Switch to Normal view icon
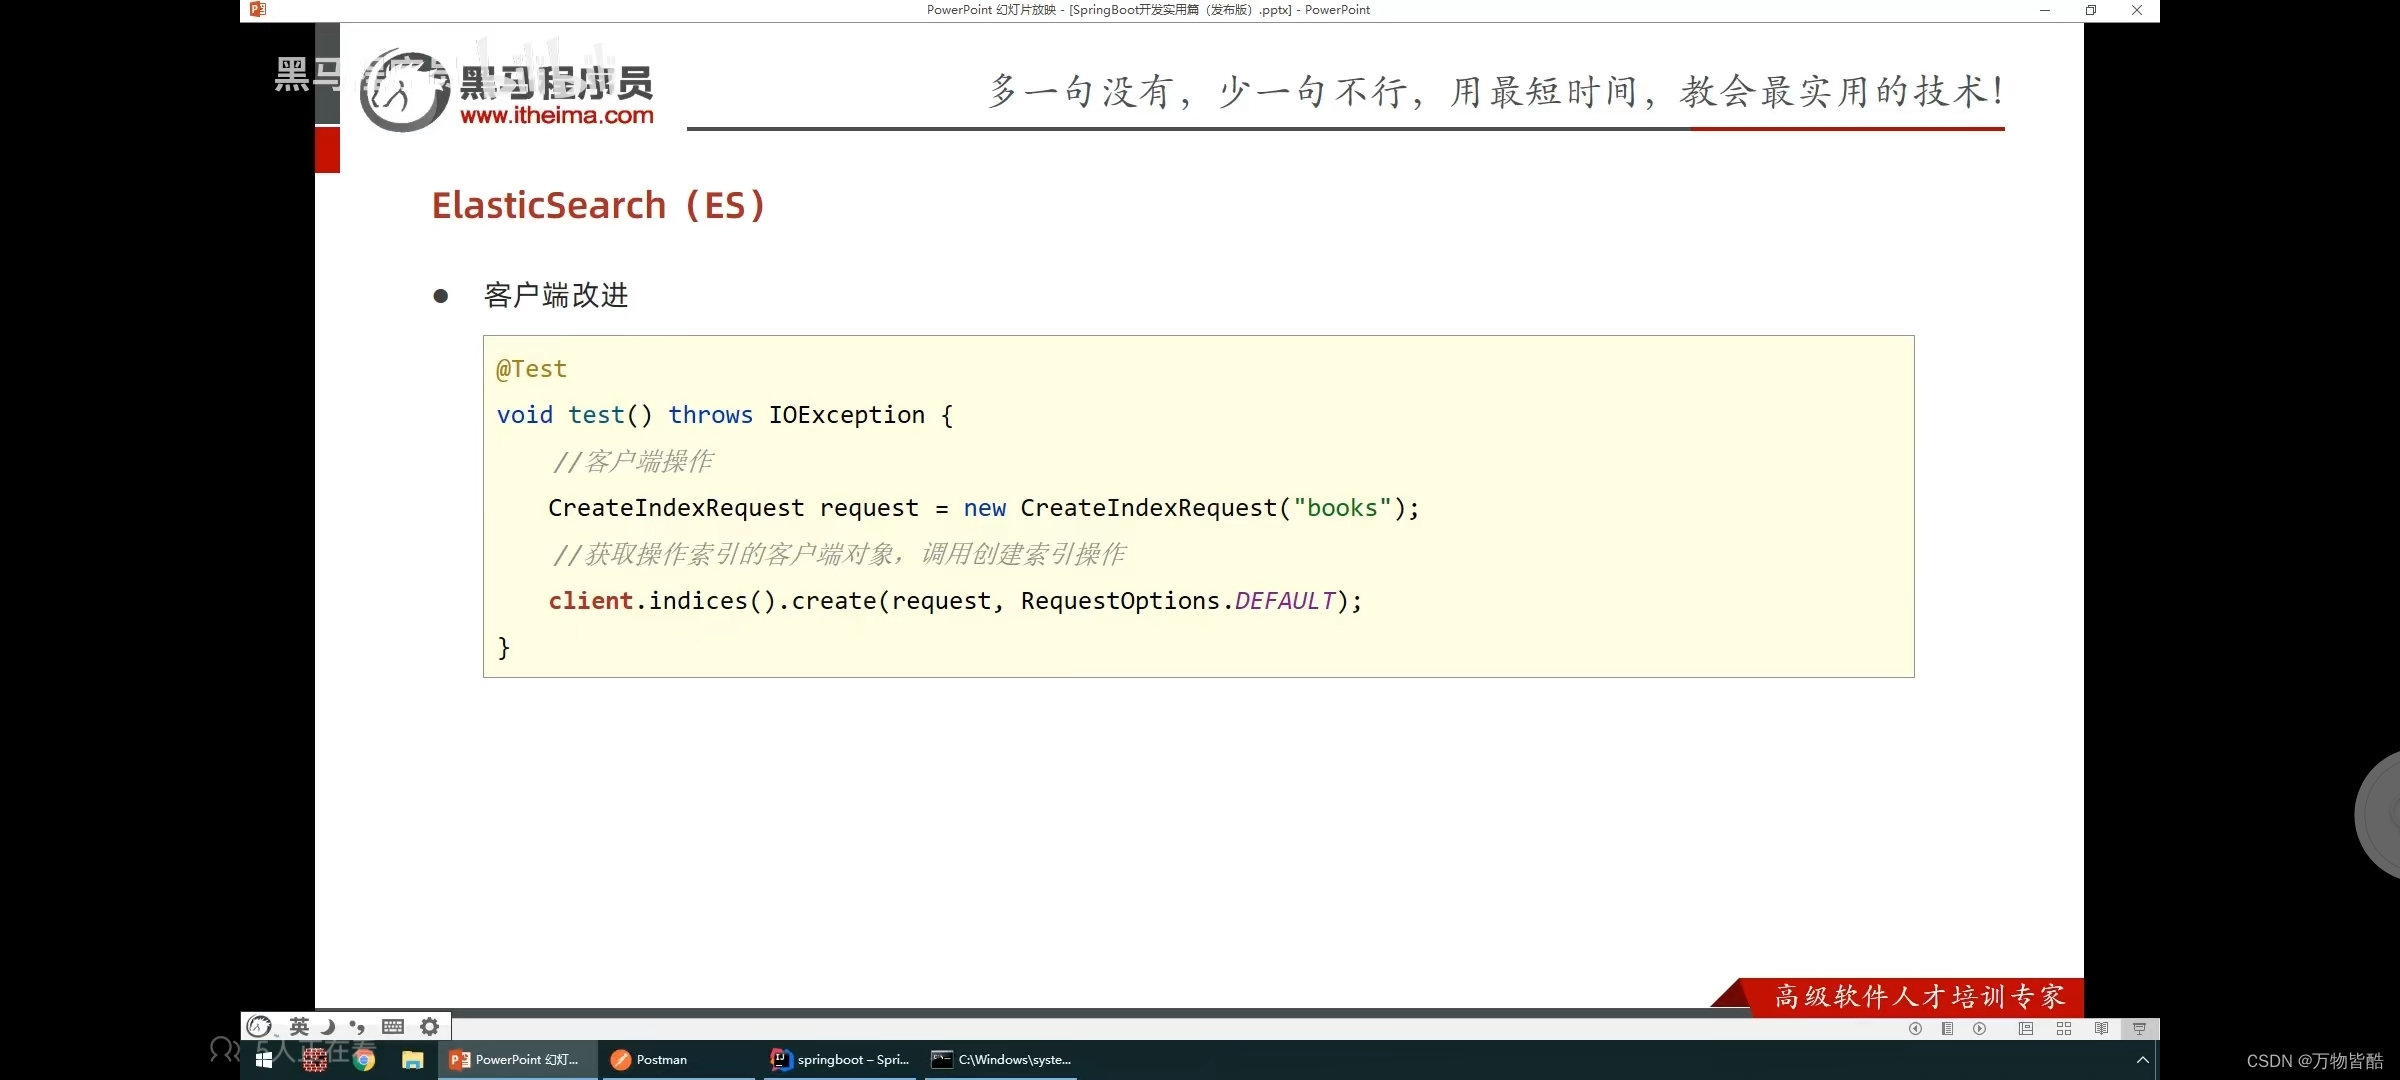2400x1080 pixels. coord(2025,1028)
